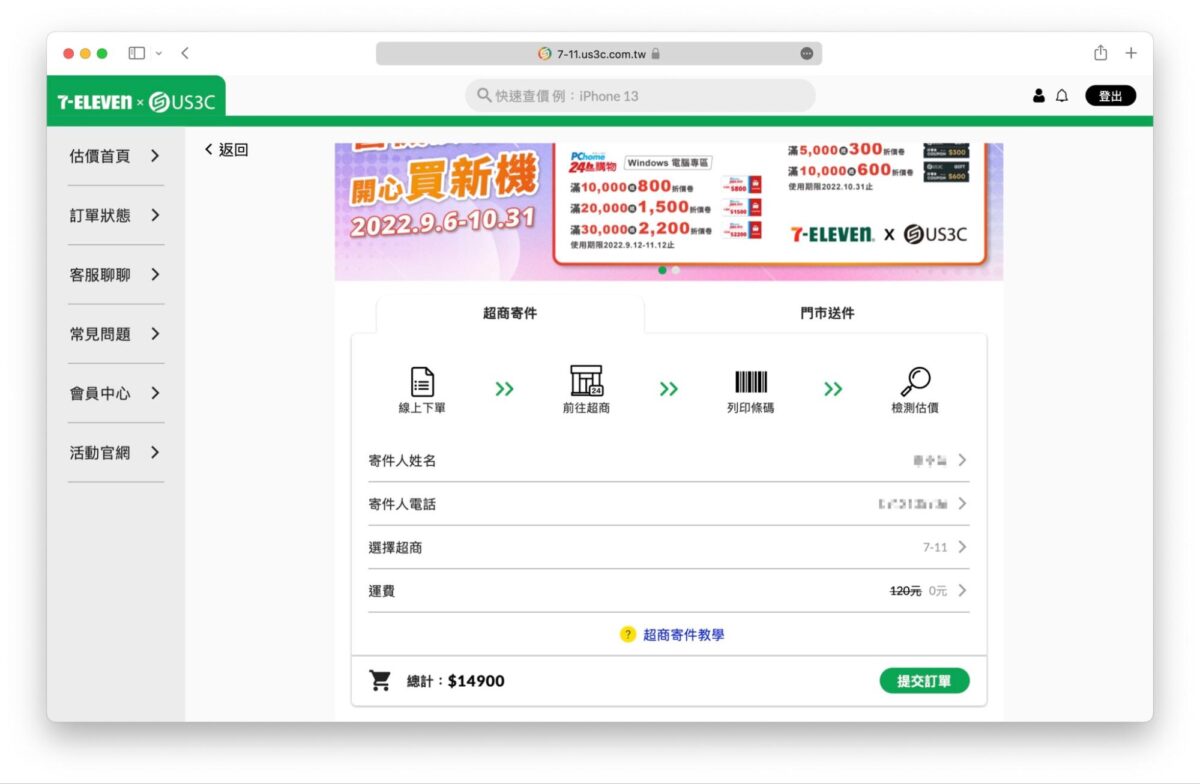Click the 快速查價 search field

(x=640, y=96)
